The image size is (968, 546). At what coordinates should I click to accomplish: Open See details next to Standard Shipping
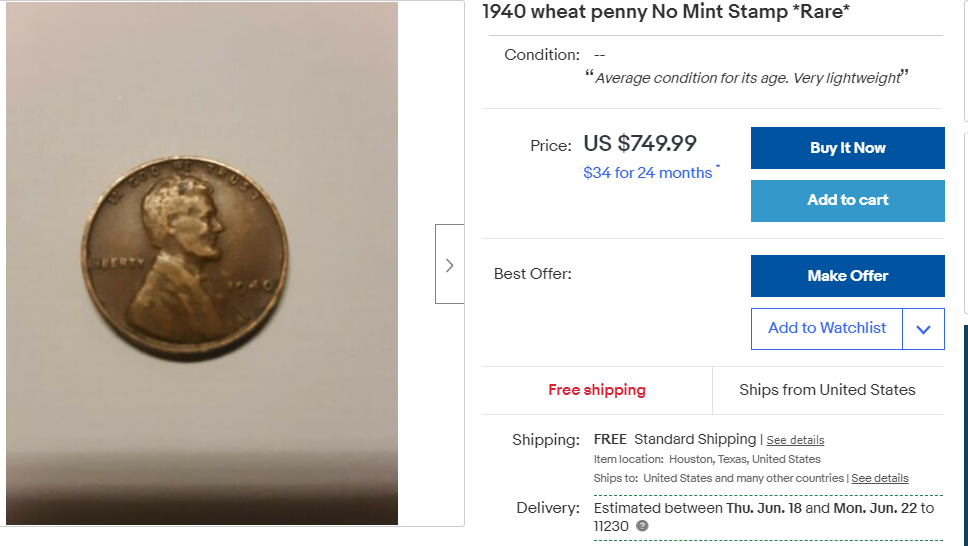(x=795, y=440)
